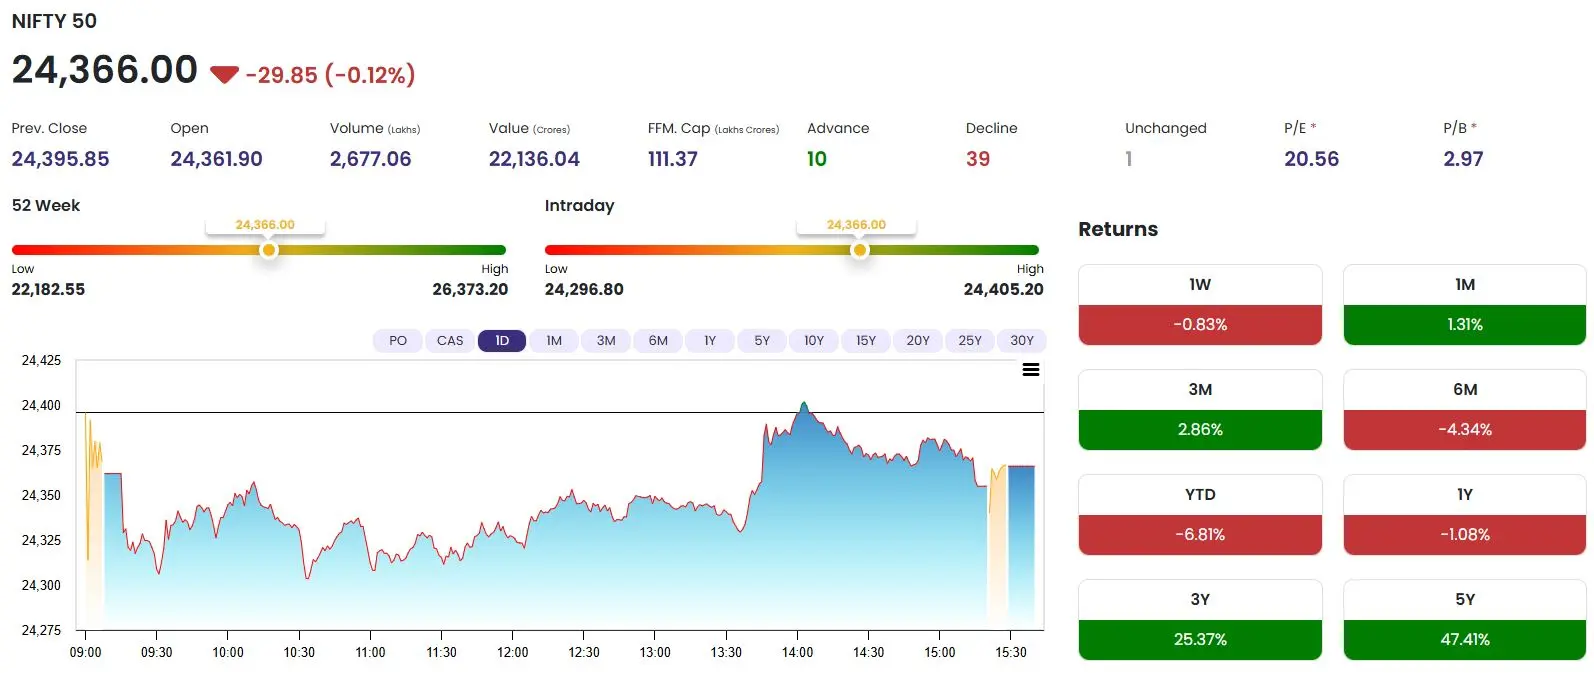Click the 24,366.00 current index value
Viewport: 1594px width, 673px height.
105,70
